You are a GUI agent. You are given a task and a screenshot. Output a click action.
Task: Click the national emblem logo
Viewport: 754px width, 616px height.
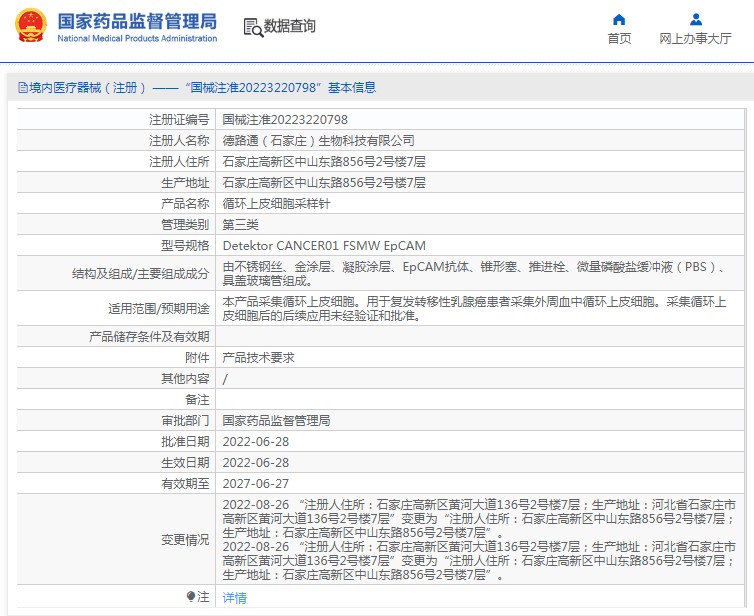(31, 25)
